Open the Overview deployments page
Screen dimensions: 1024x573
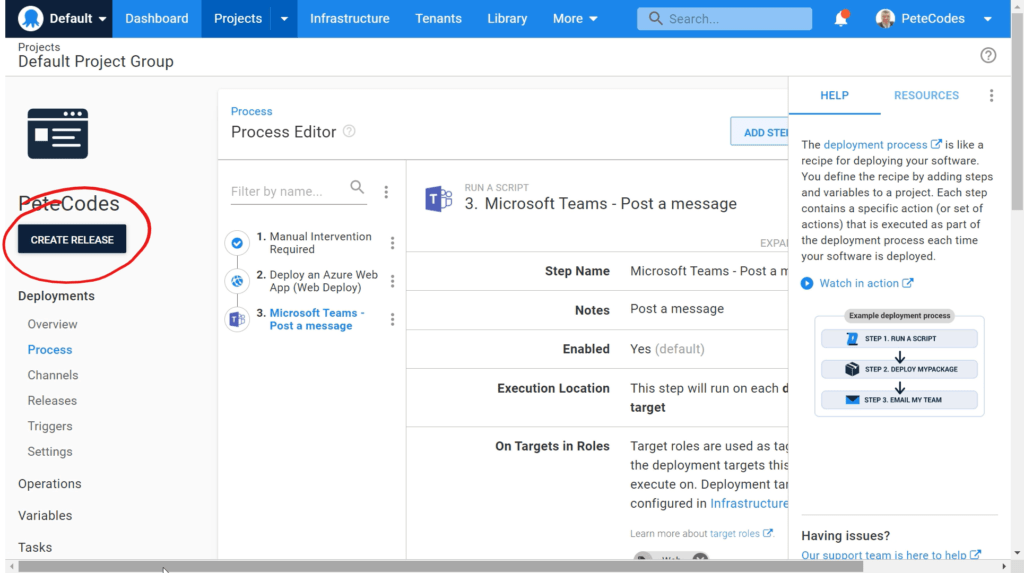click(x=52, y=324)
